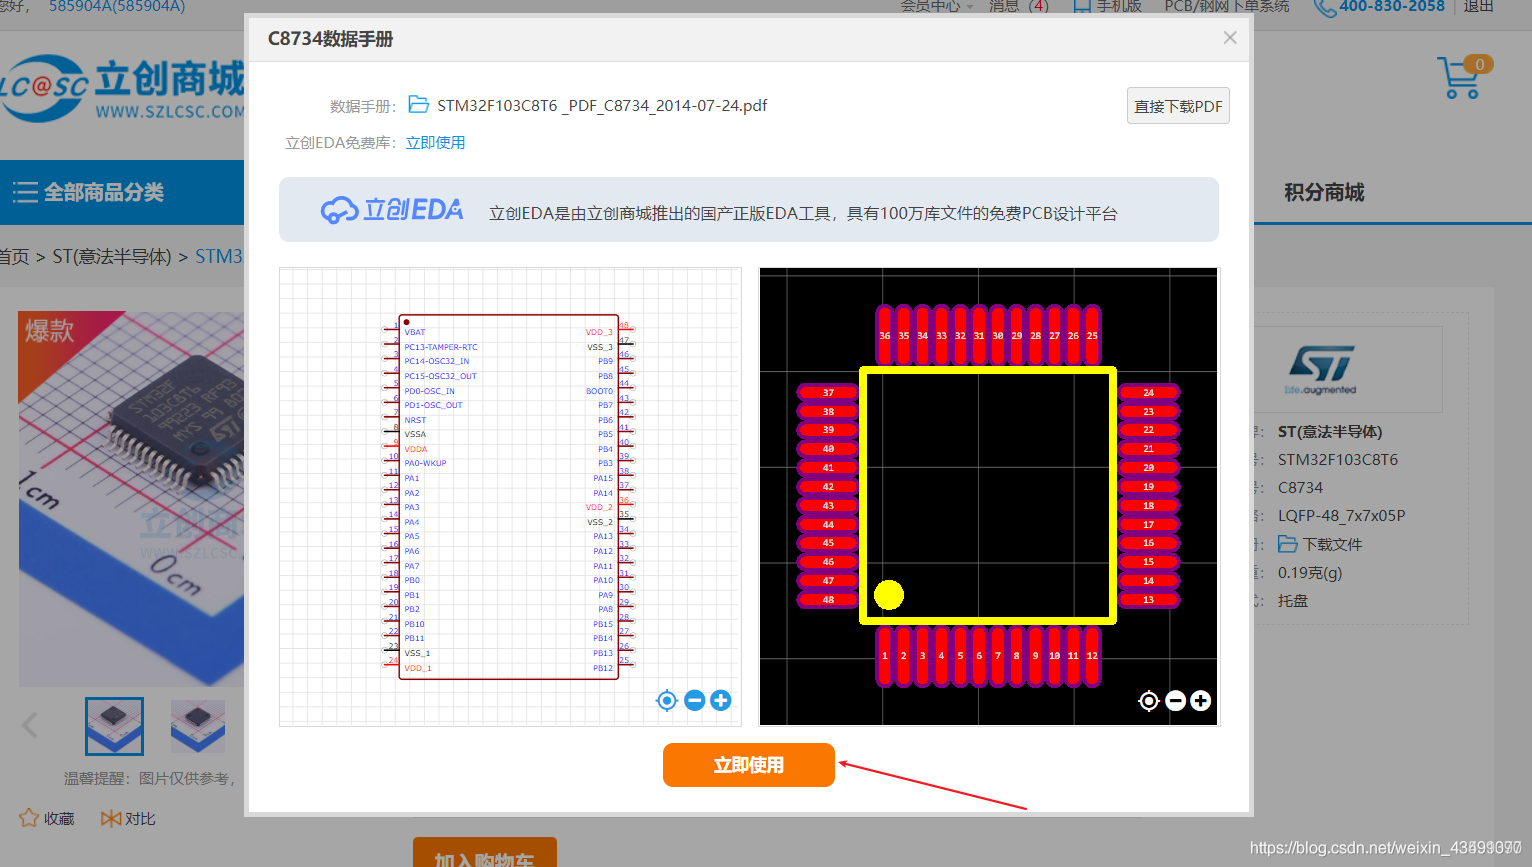1532x867 pixels.
Task: Zoom in the schematic symbol preview
Action: click(721, 701)
